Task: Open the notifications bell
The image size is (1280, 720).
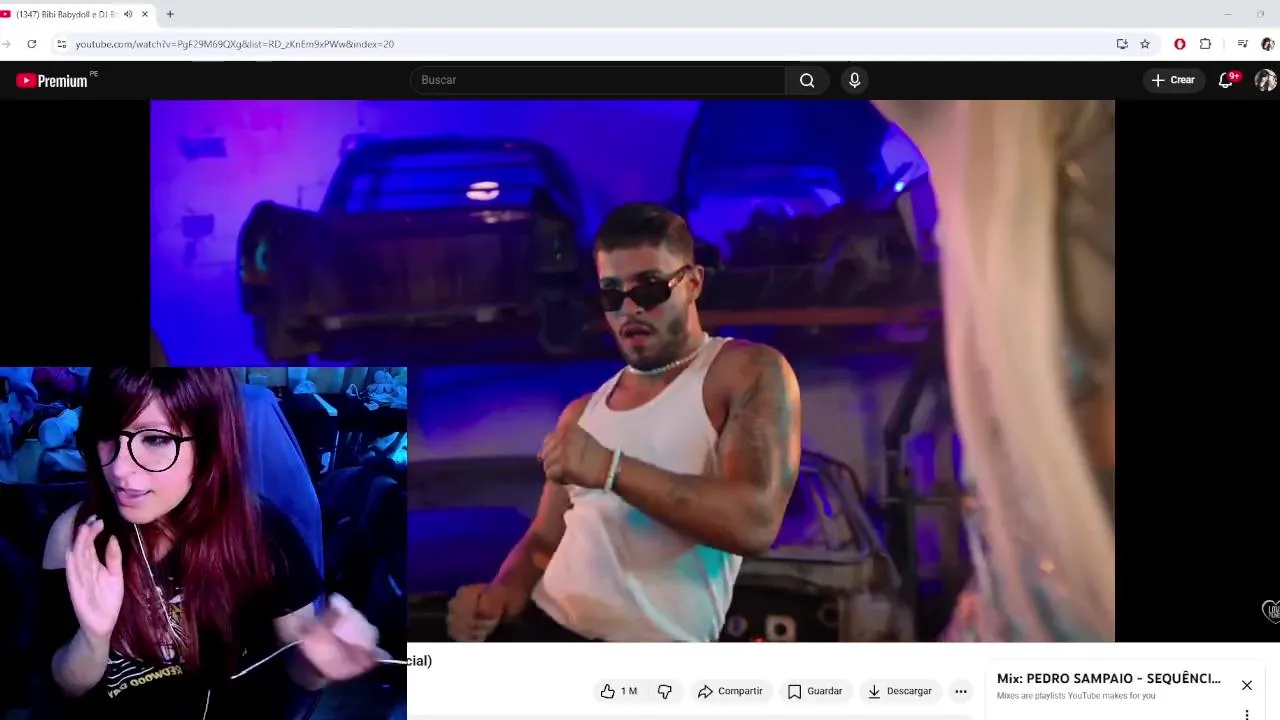Action: click(1226, 80)
